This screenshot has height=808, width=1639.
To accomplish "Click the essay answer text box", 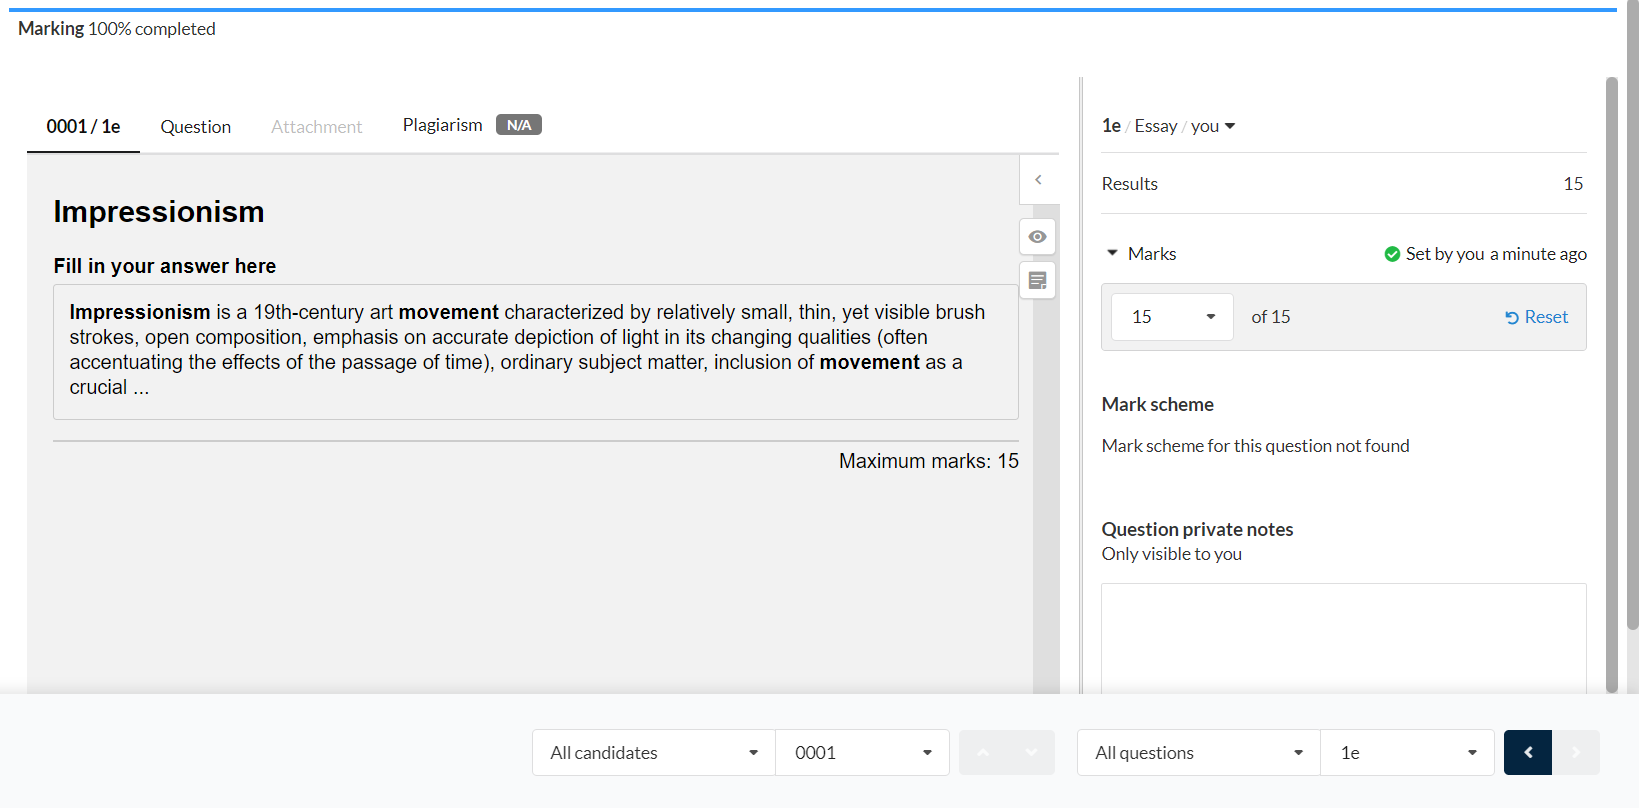I will (x=536, y=352).
